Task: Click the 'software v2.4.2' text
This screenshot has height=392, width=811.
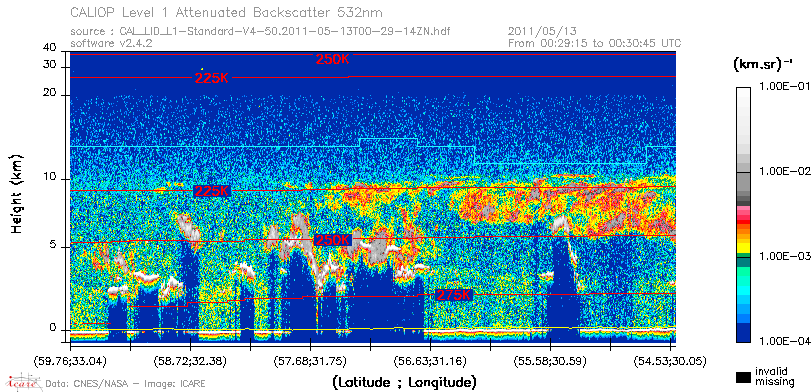Action: (111, 43)
